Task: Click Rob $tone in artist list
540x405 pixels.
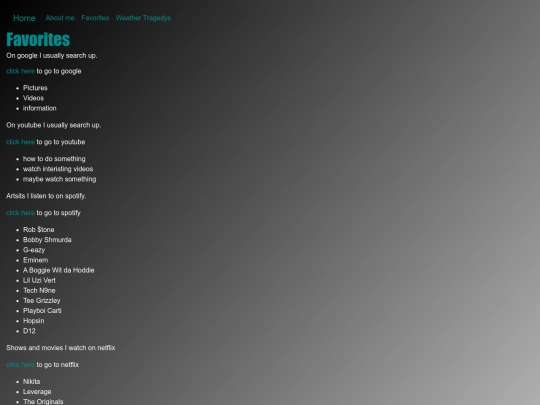Action: 39,230
